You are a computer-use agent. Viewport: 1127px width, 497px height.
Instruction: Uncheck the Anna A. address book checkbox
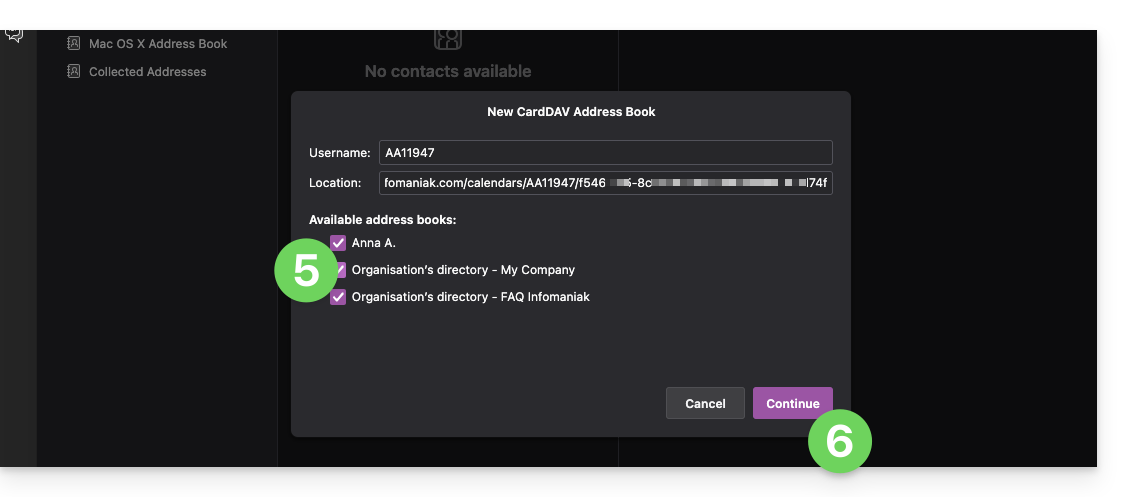click(338, 243)
